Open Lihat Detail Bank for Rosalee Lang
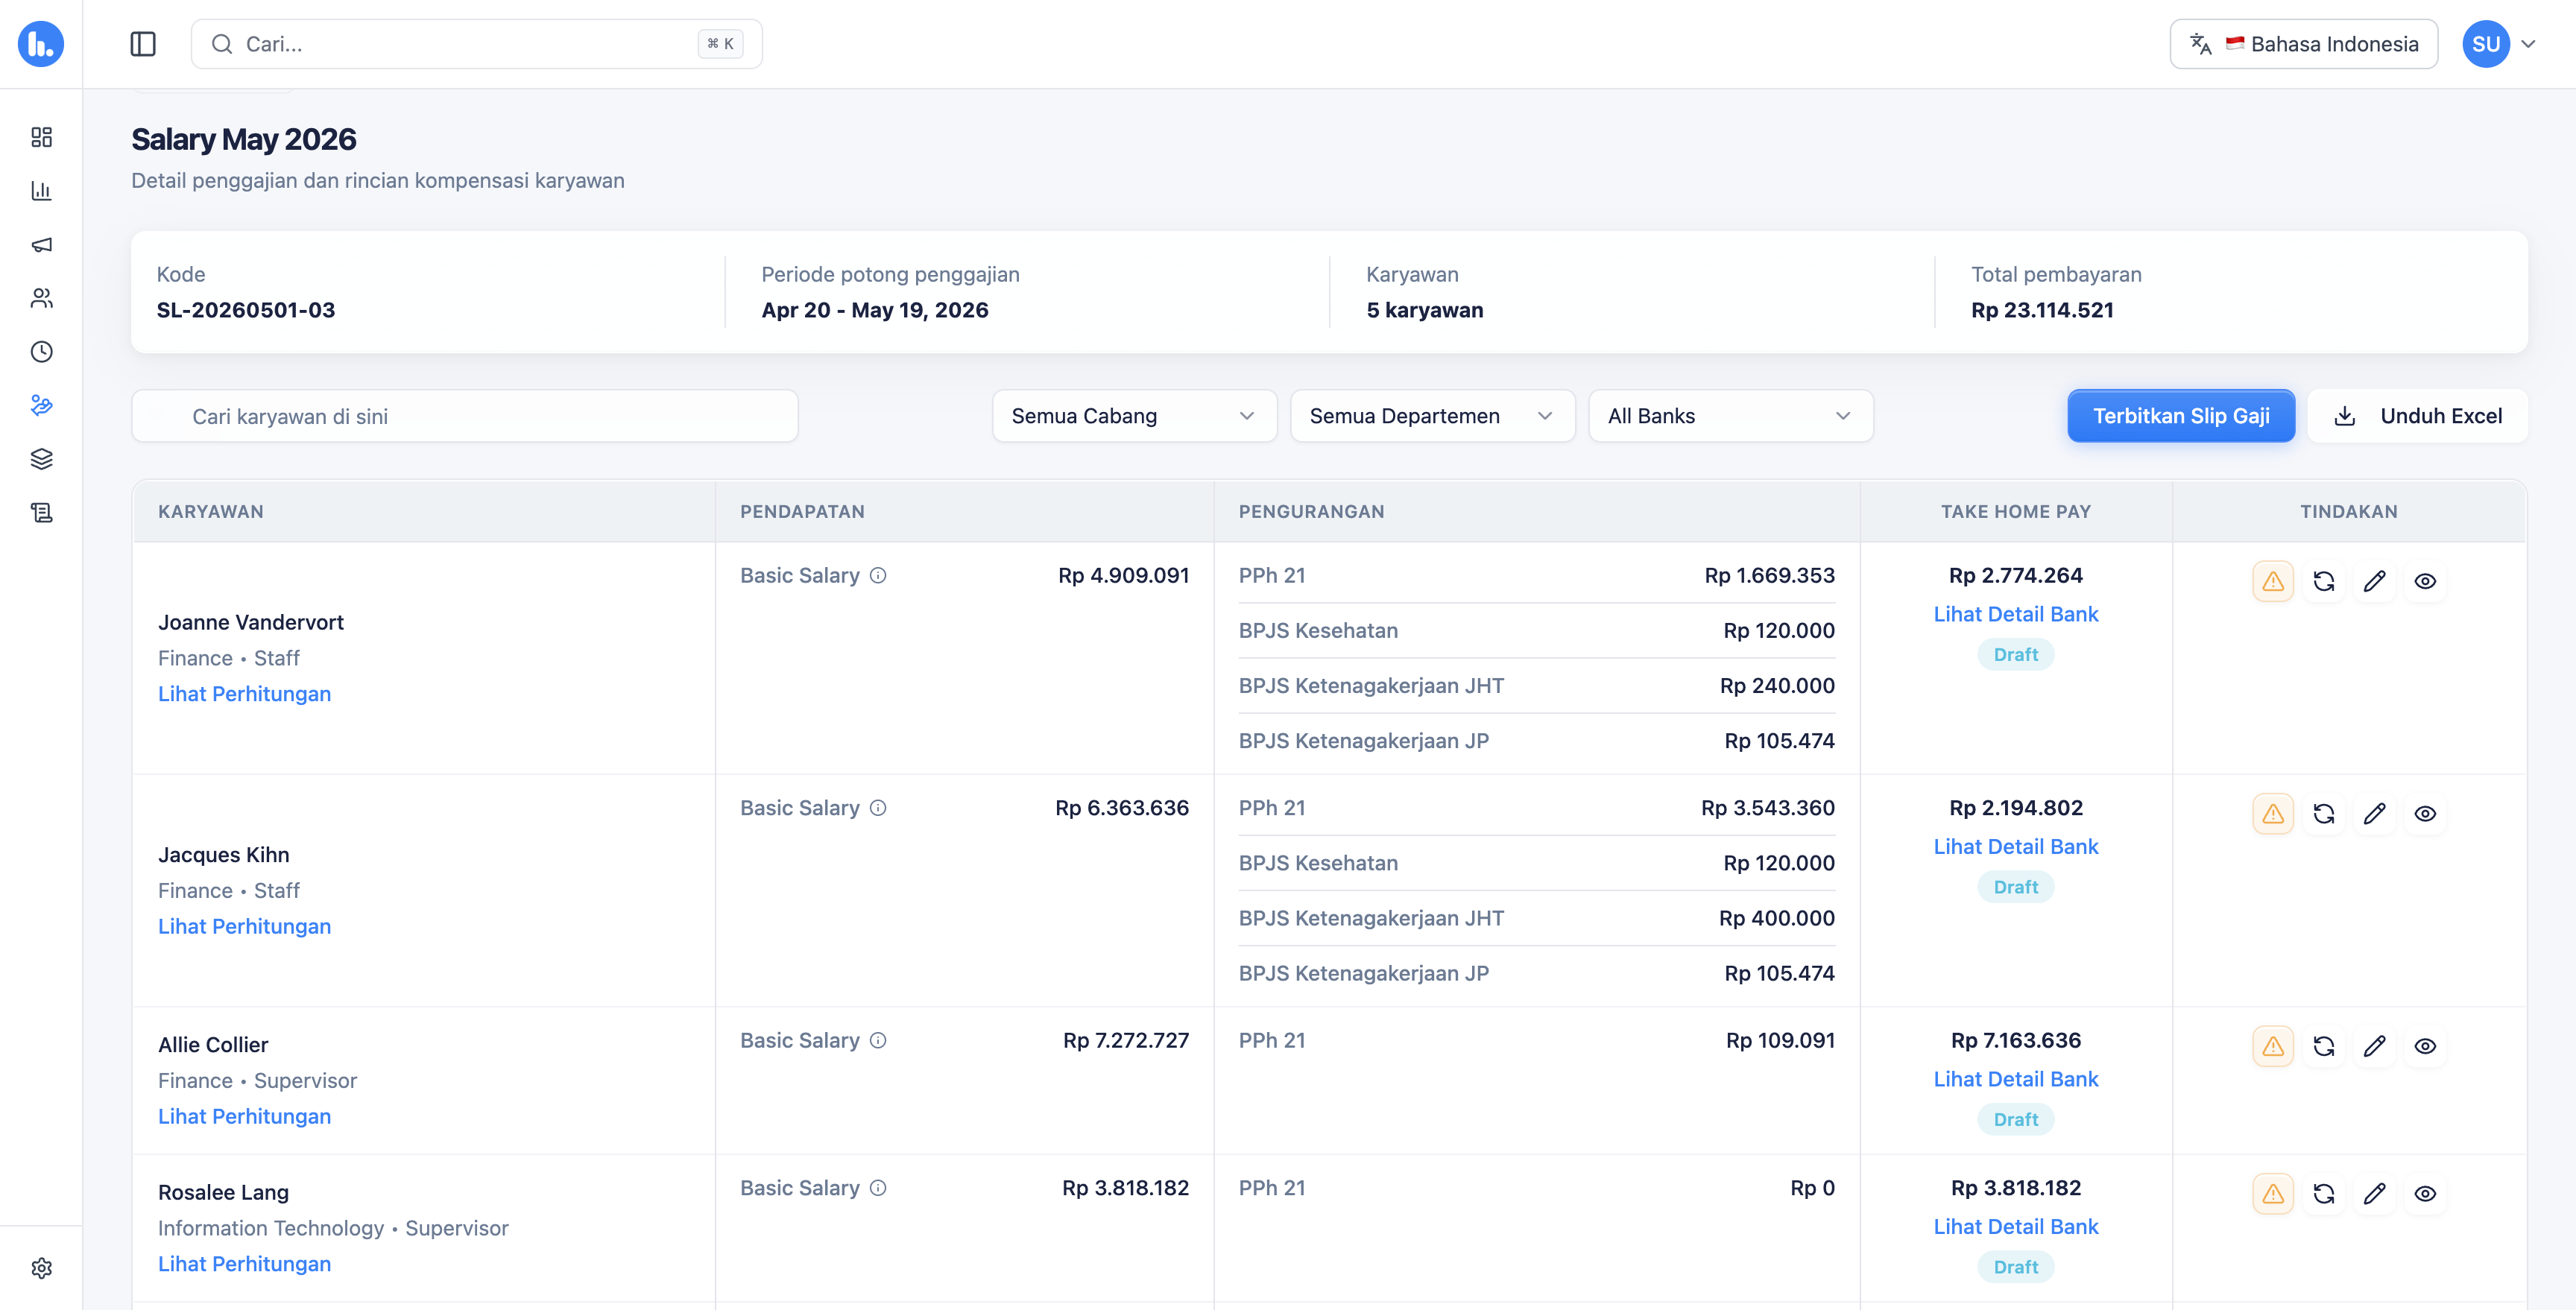 click(x=2016, y=1227)
